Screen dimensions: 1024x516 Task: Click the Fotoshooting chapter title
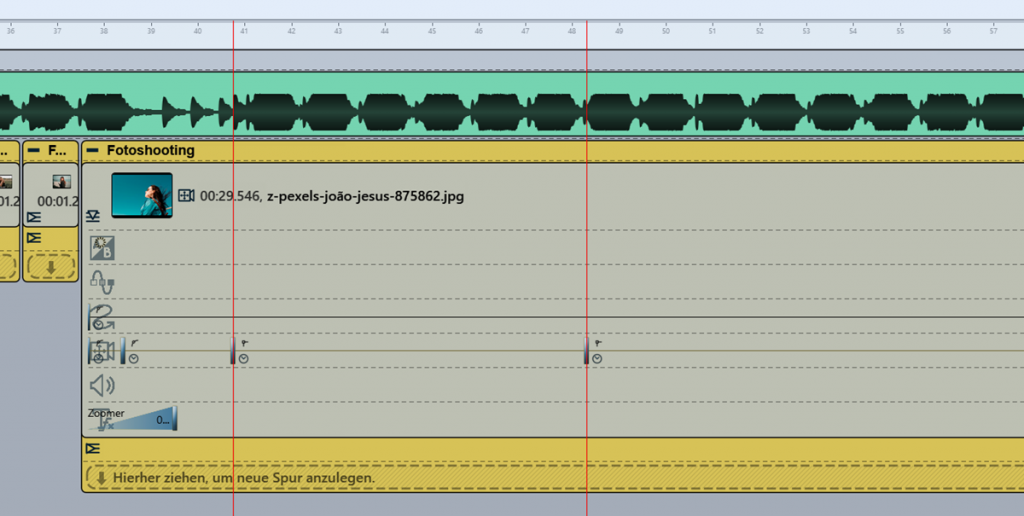(x=150, y=151)
